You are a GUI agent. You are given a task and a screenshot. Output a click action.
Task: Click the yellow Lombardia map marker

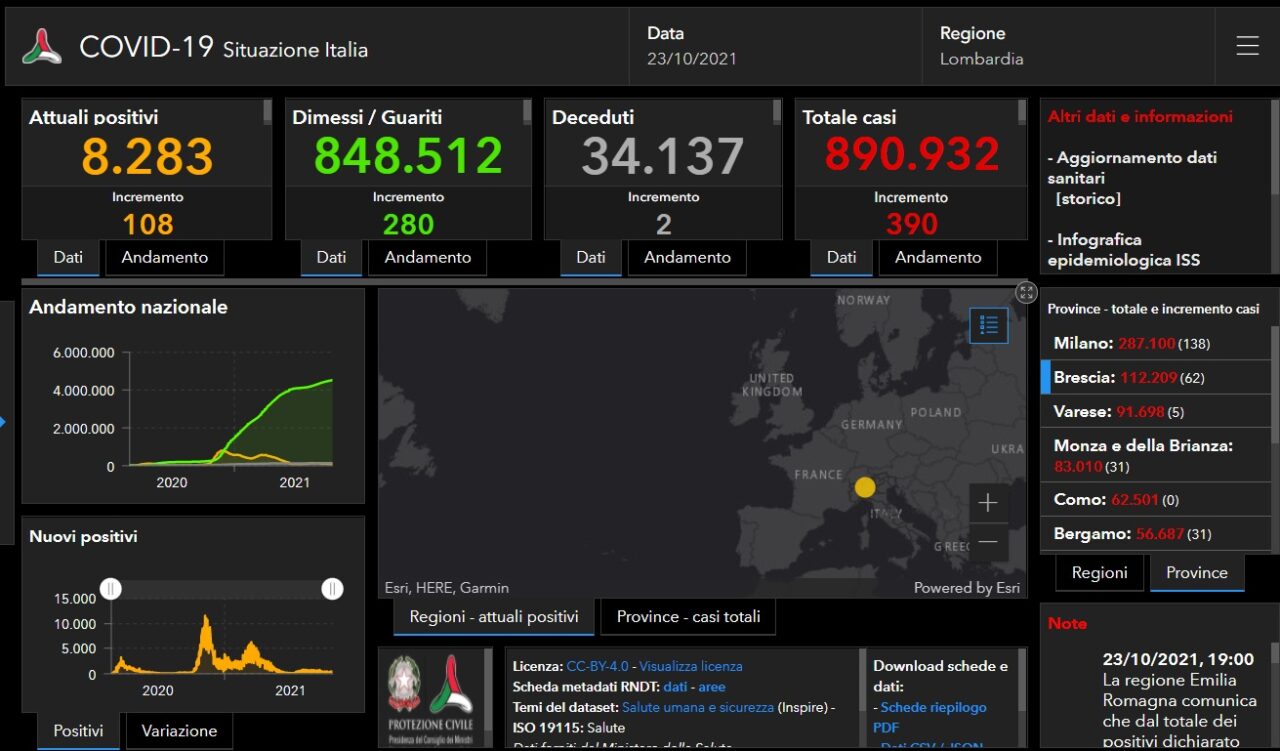pos(865,488)
